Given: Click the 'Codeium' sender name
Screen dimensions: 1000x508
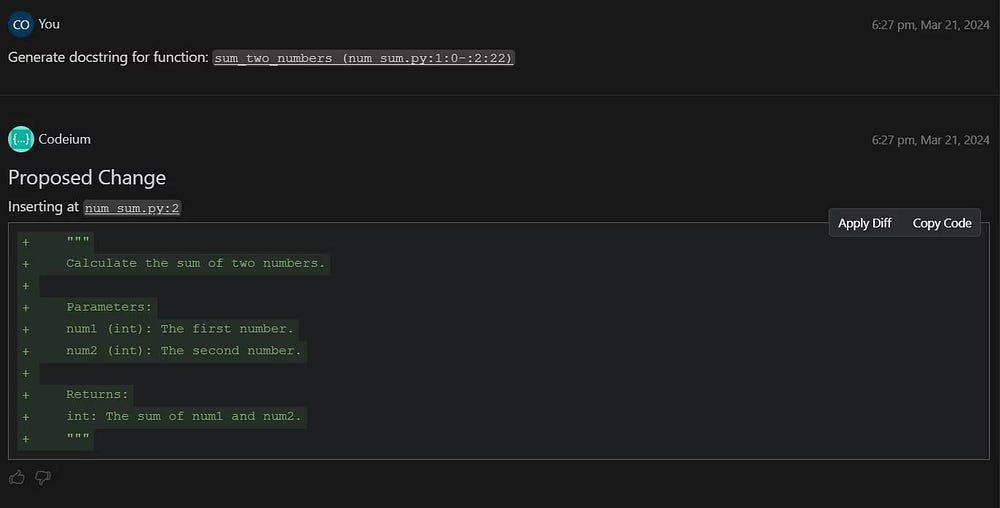Looking at the screenshot, I should coord(64,139).
